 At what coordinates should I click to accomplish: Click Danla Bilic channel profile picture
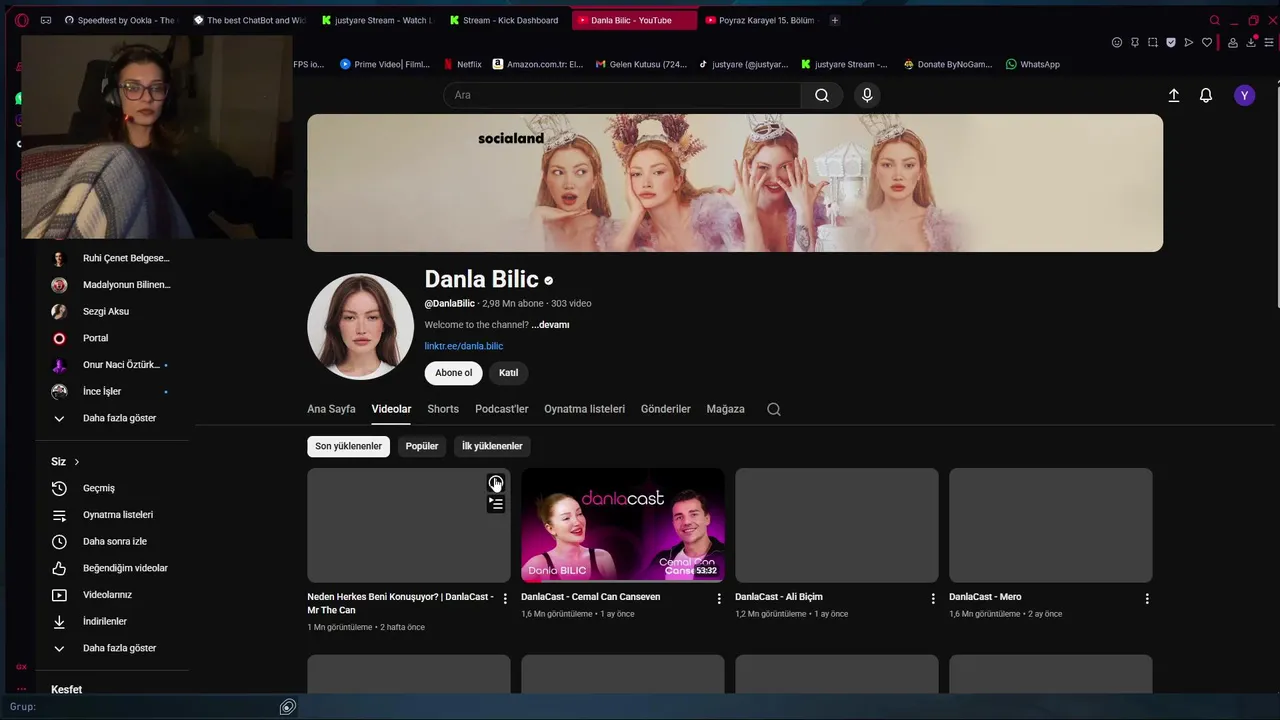pyautogui.click(x=360, y=327)
